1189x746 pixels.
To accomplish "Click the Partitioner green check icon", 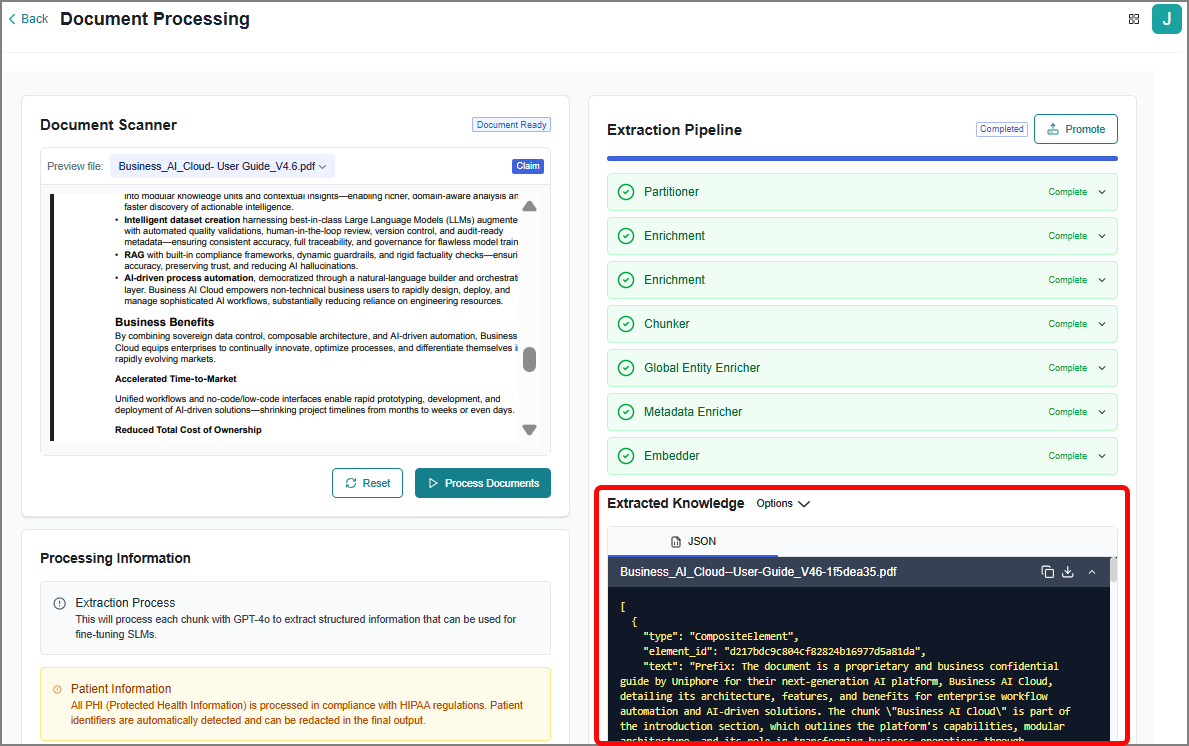I will point(626,192).
